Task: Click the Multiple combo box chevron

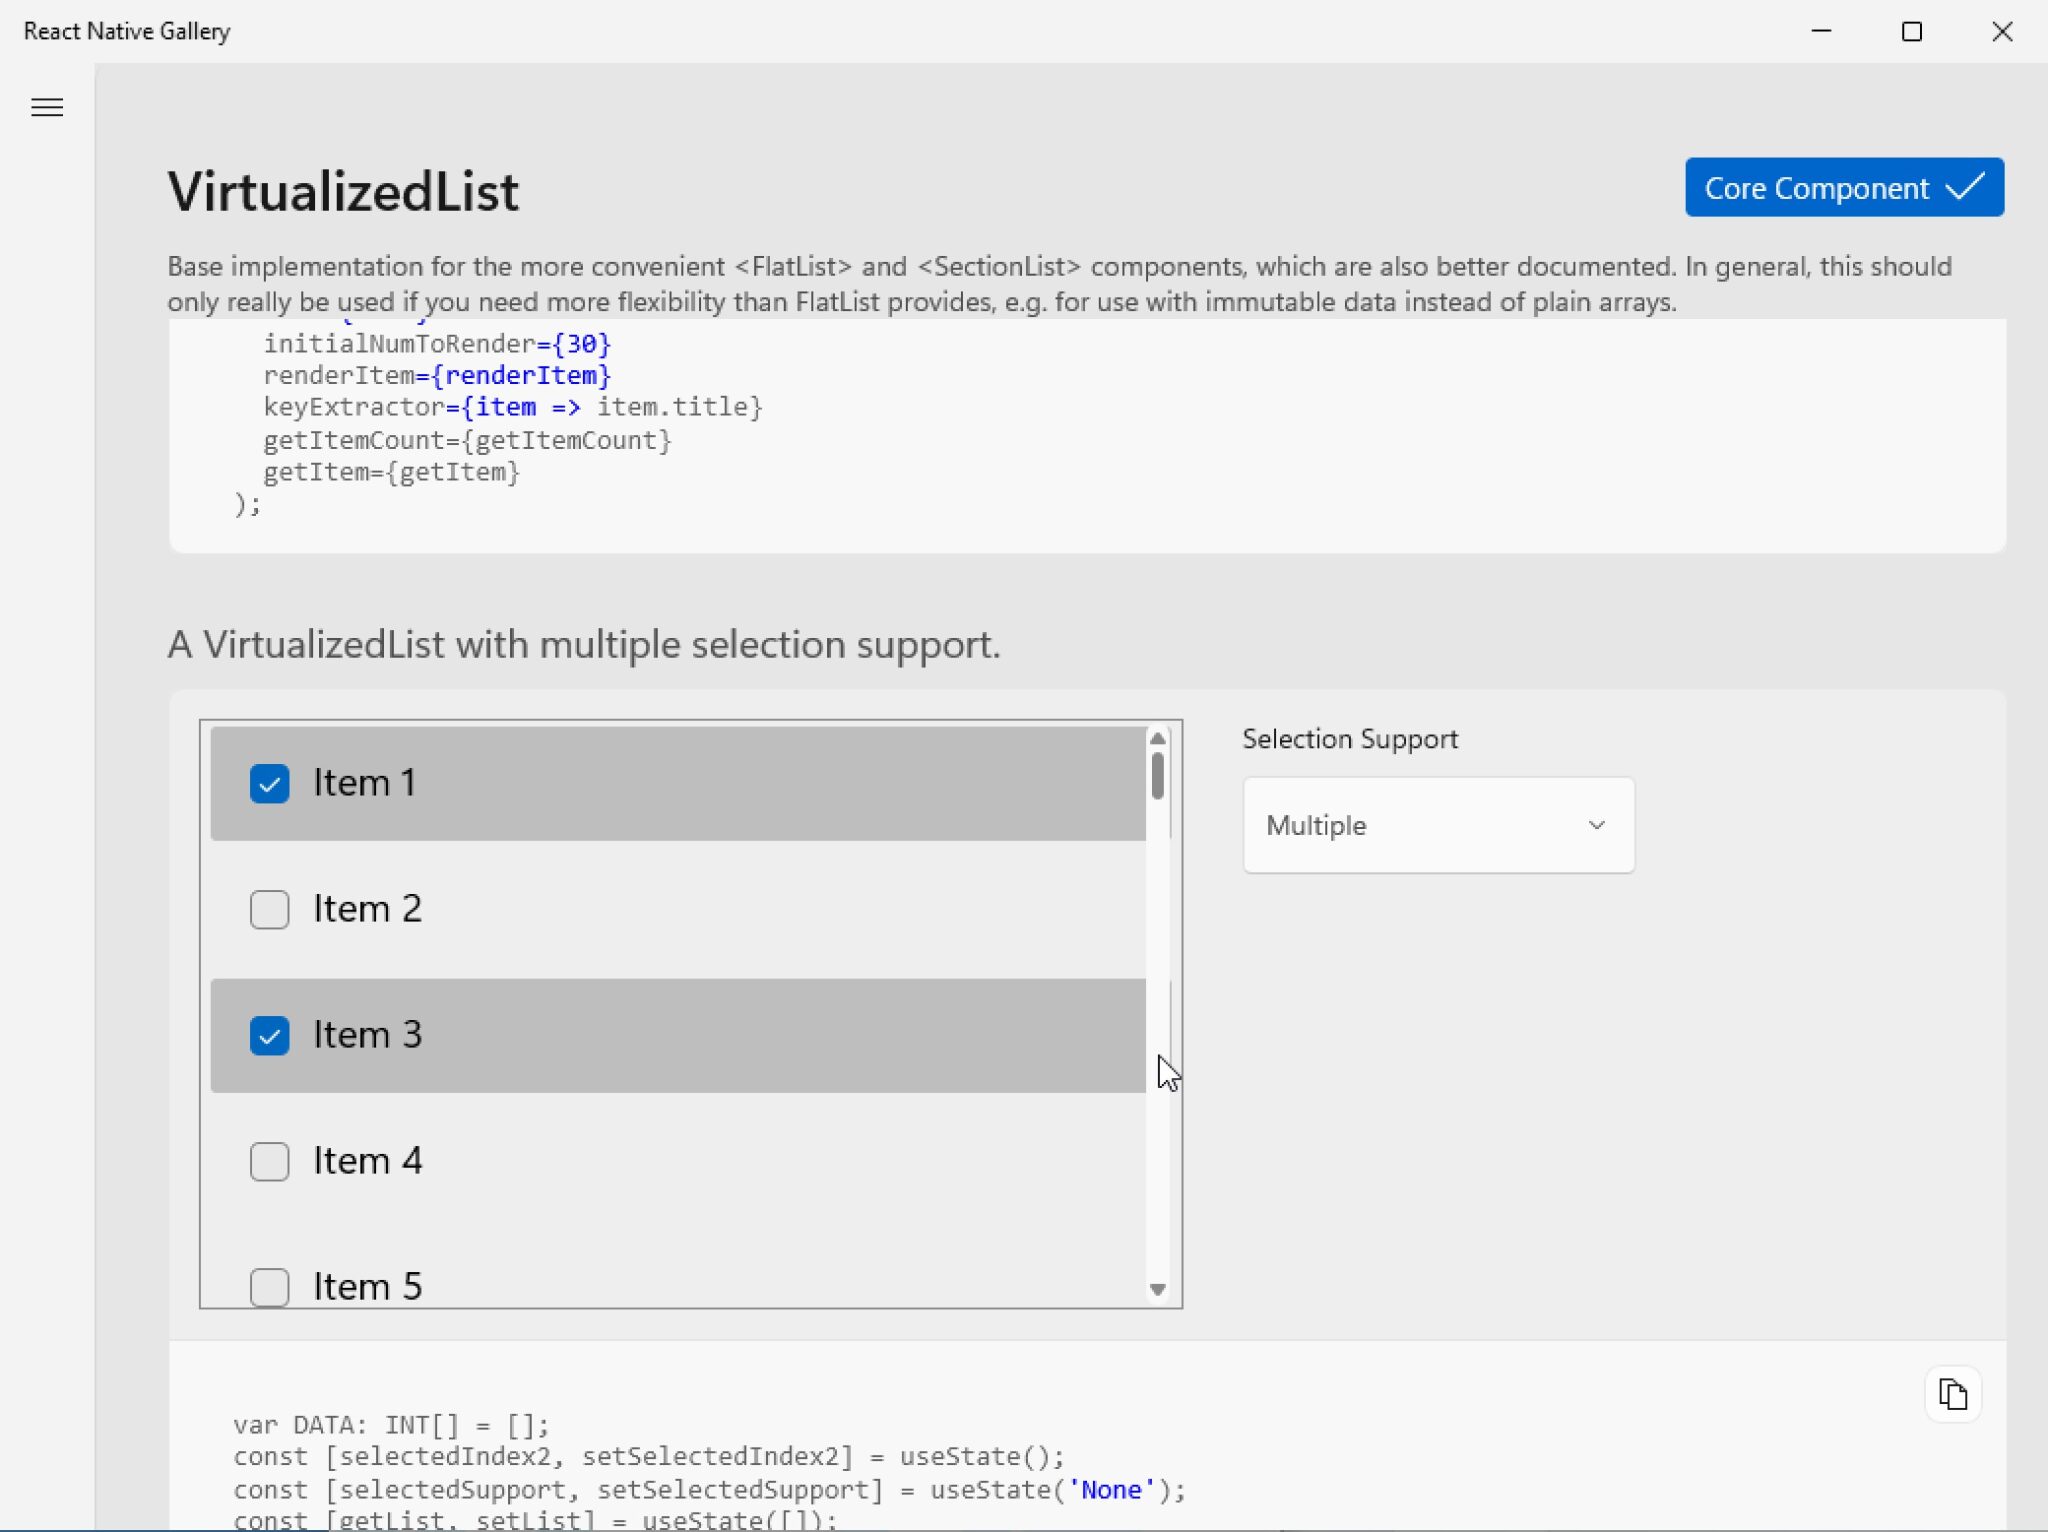Action: tap(1595, 824)
